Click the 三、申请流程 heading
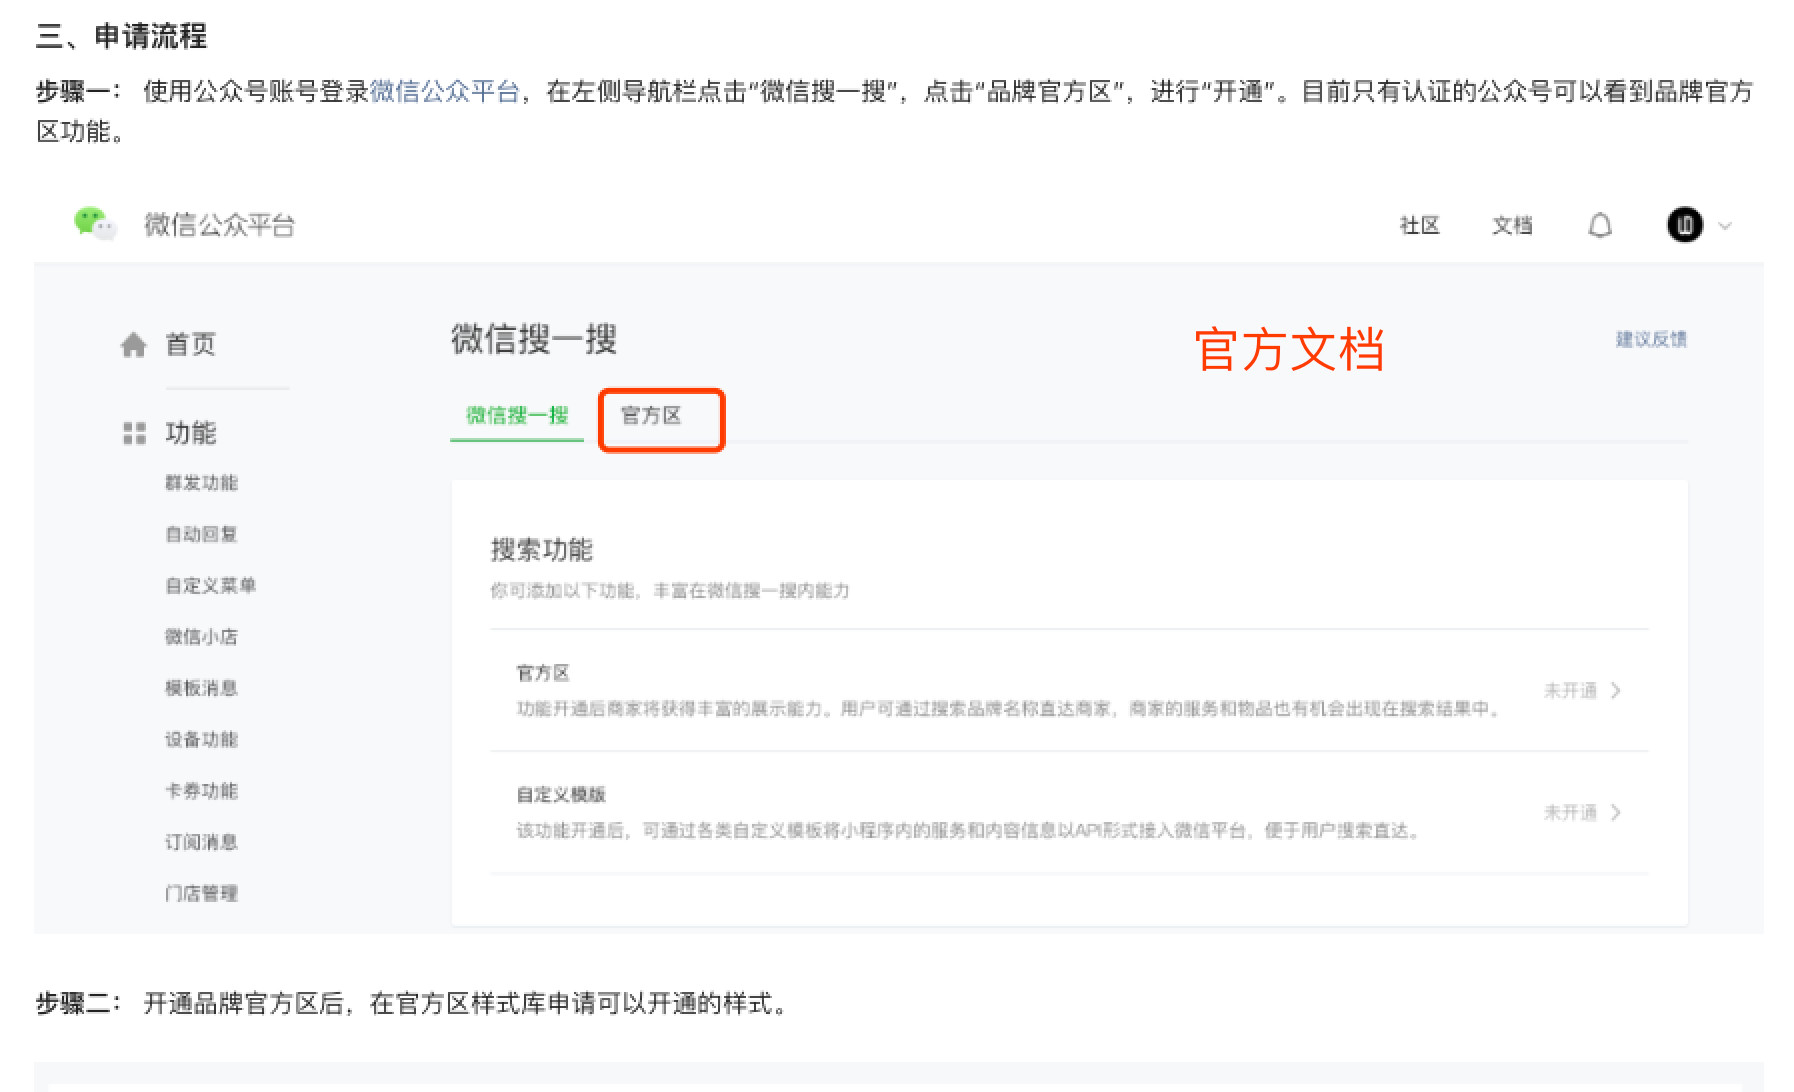1794x1092 pixels. 121,36
